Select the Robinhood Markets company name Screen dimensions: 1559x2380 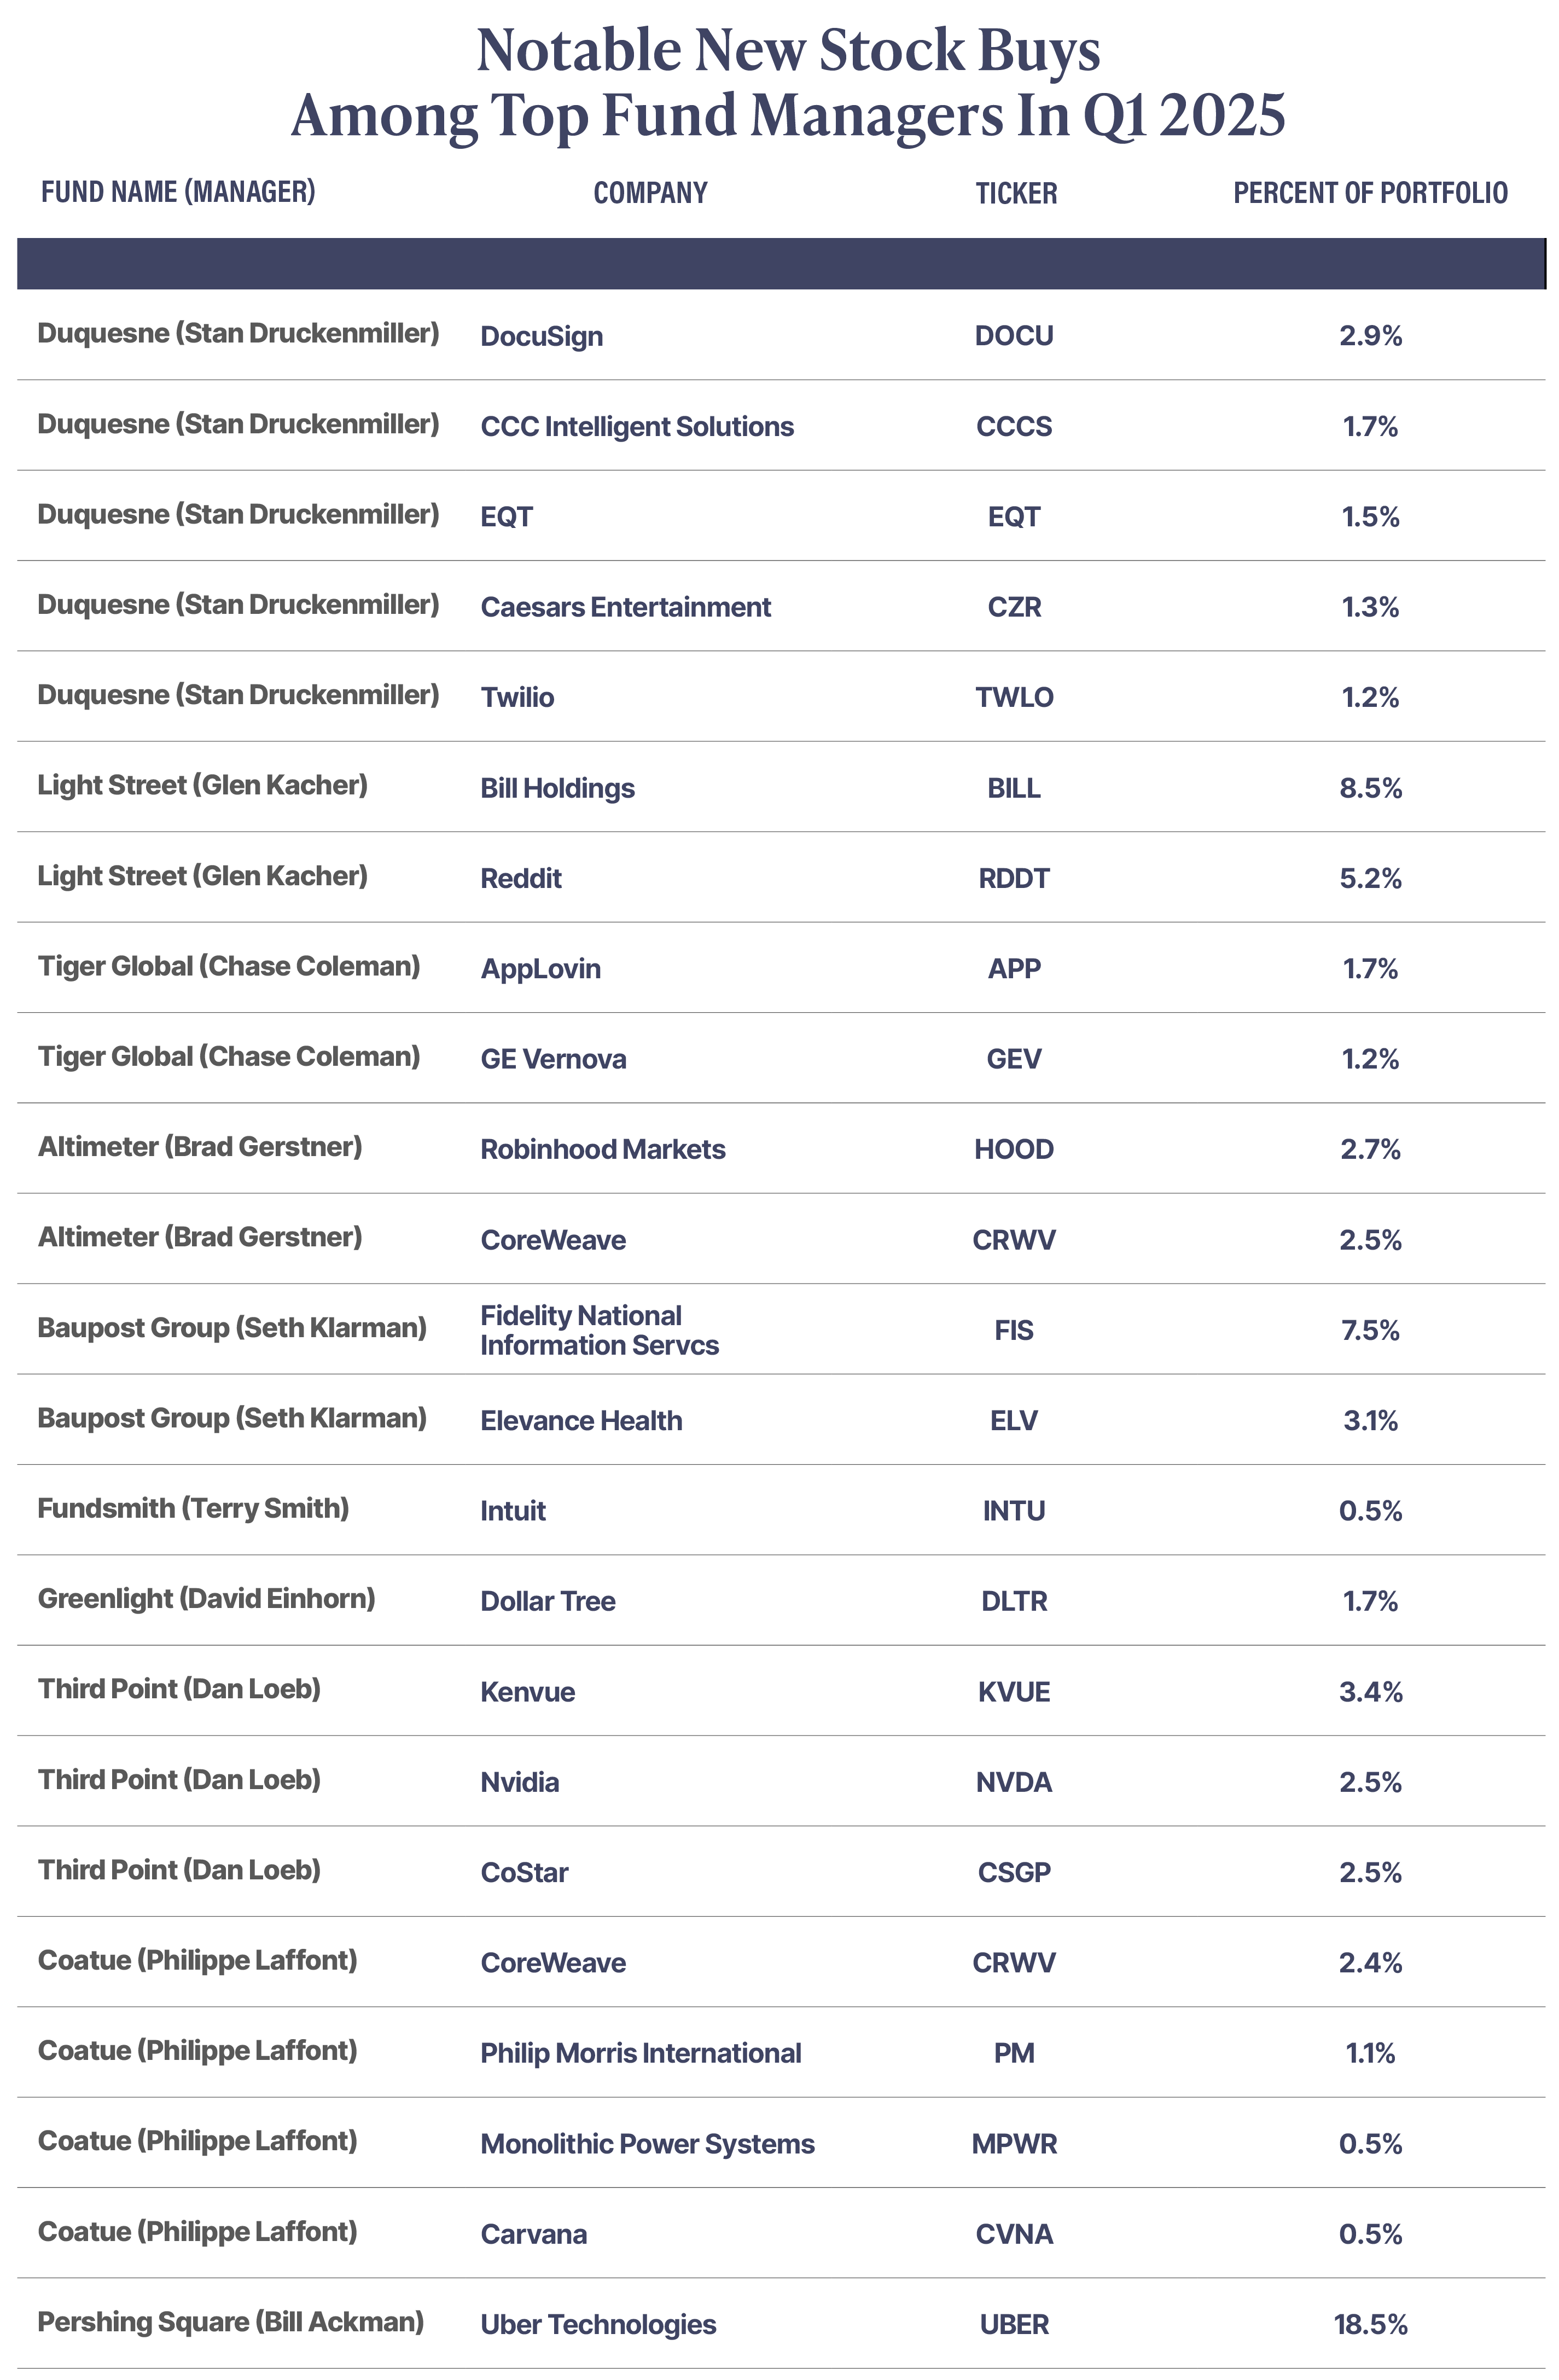[x=602, y=1149]
